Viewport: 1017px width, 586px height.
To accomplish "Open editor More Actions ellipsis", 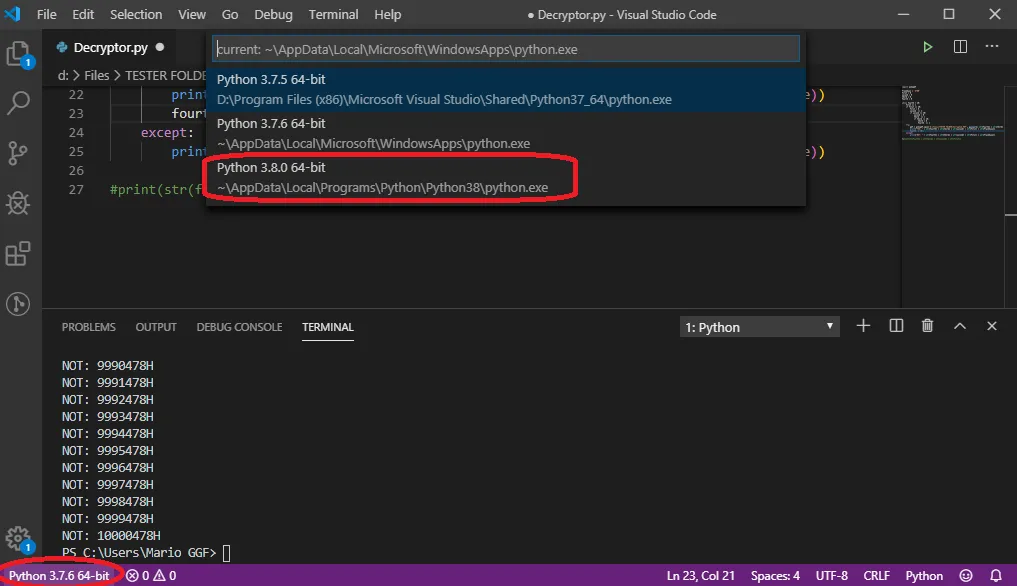I will point(992,47).
